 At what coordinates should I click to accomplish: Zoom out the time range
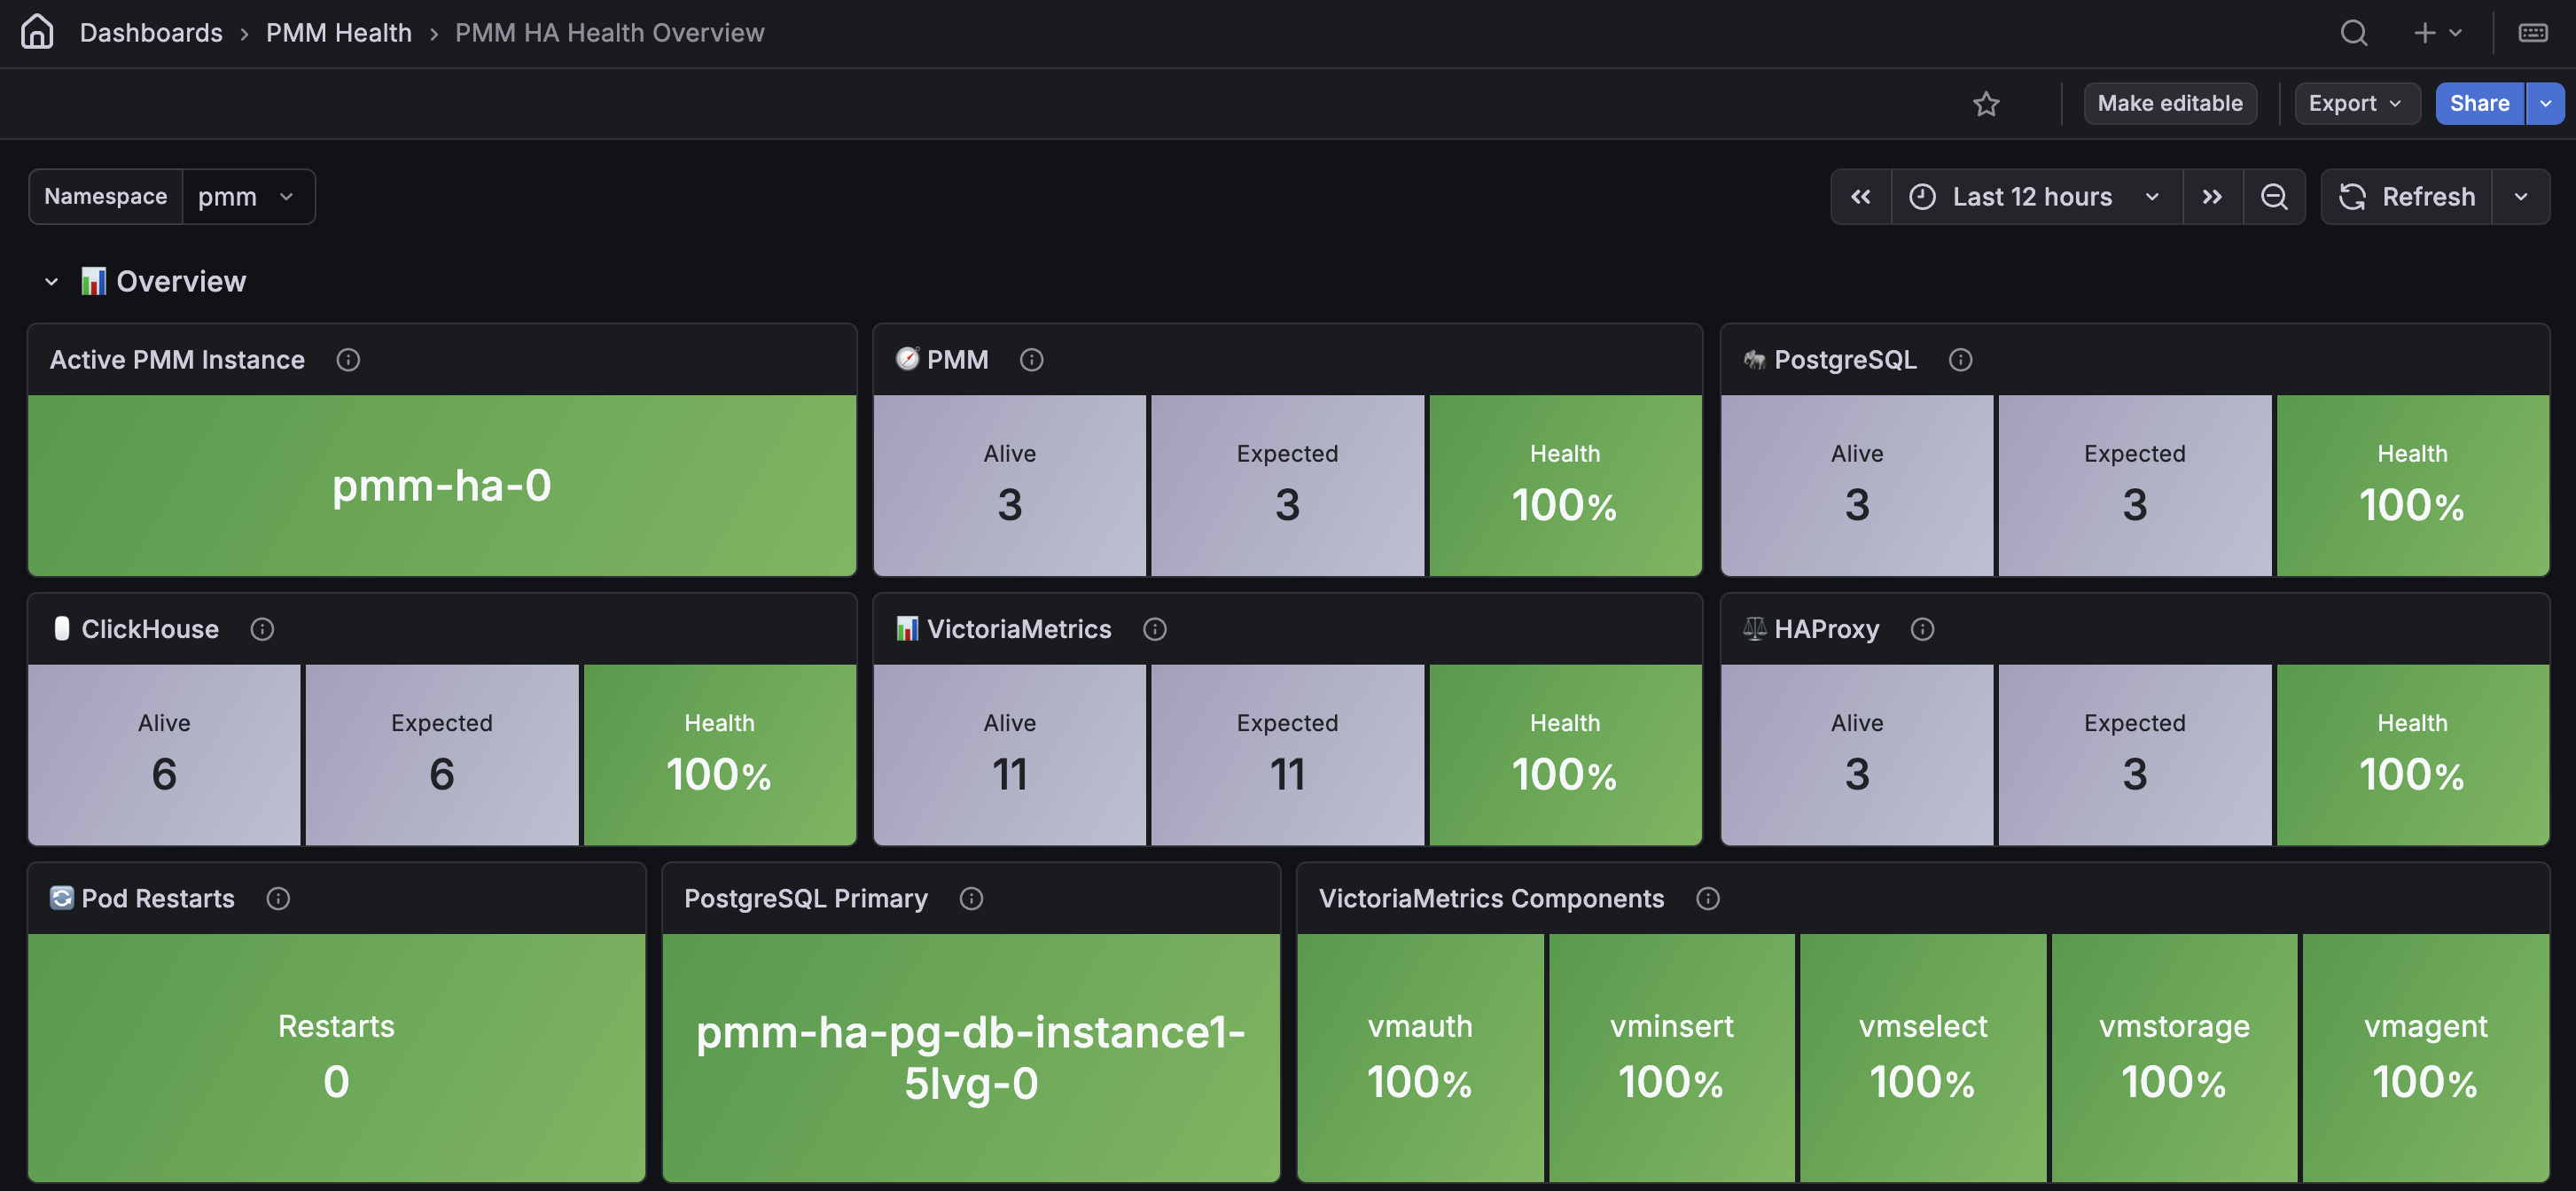click(2274, 197)
